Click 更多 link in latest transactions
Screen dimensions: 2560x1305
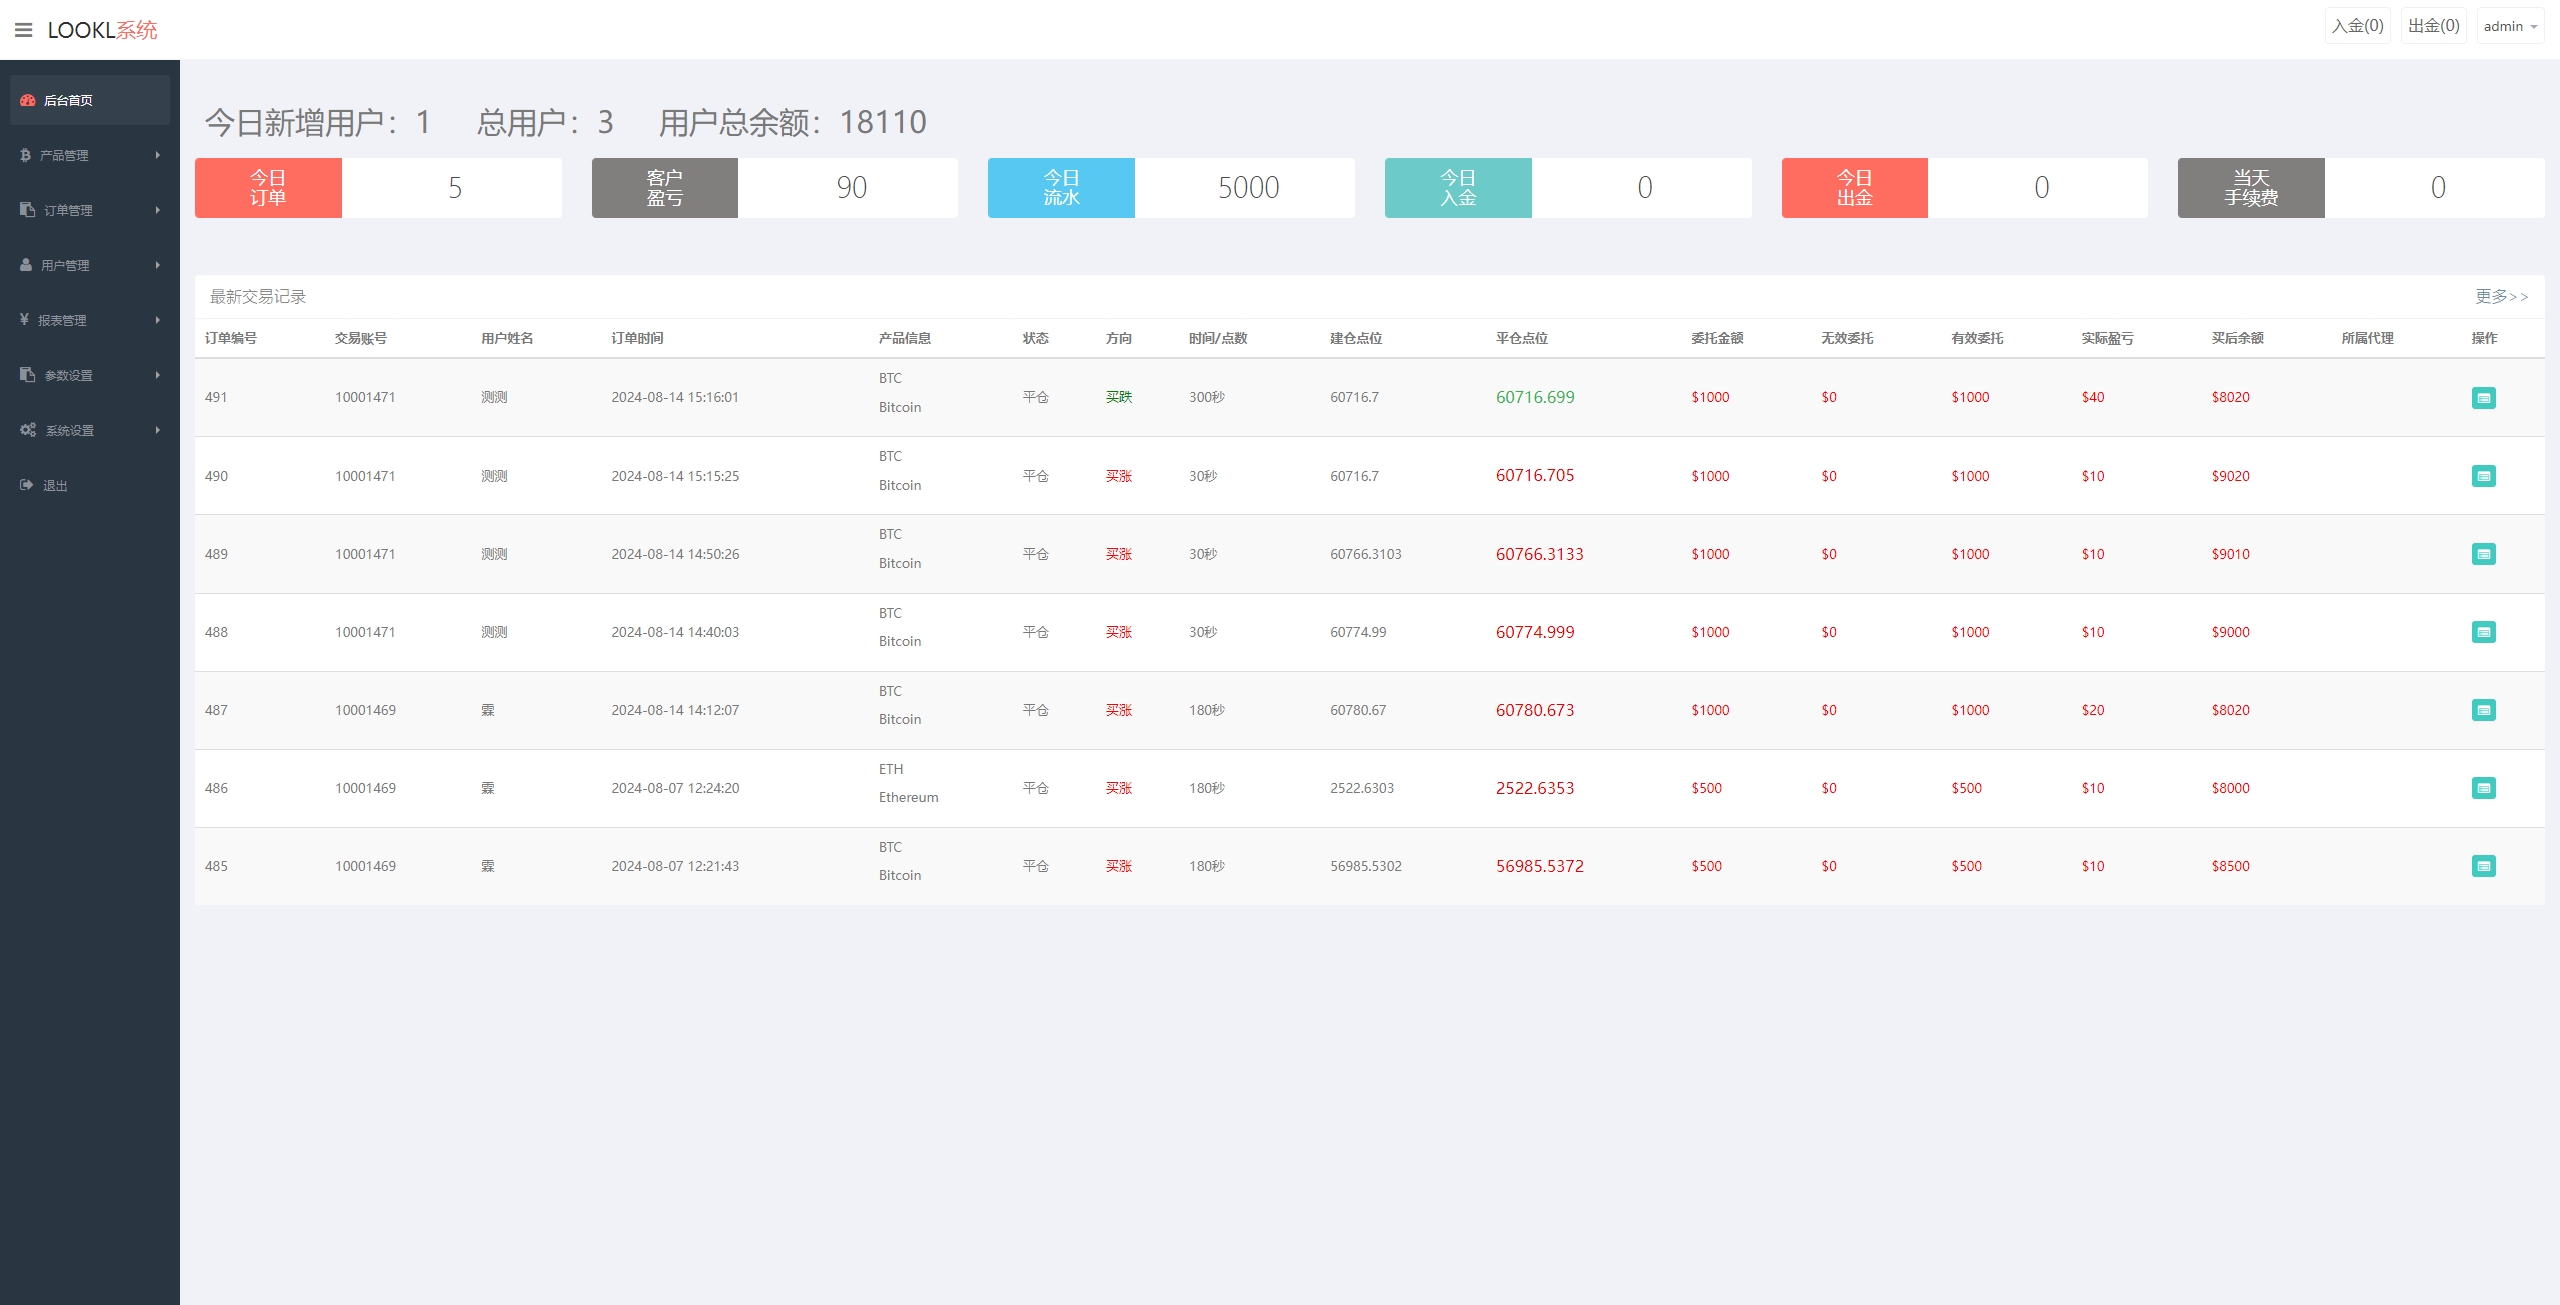(x=2500, y=296)
